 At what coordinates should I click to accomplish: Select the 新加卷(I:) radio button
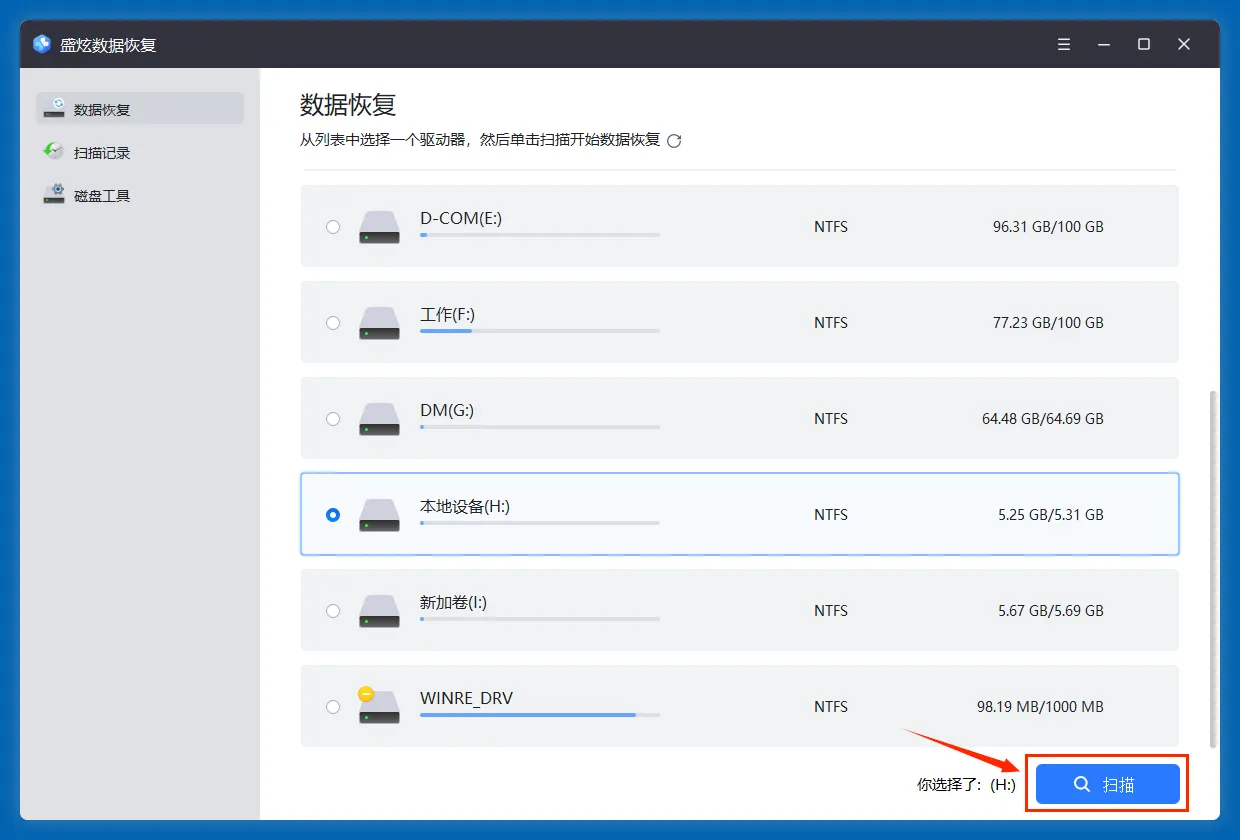[333, 611]
